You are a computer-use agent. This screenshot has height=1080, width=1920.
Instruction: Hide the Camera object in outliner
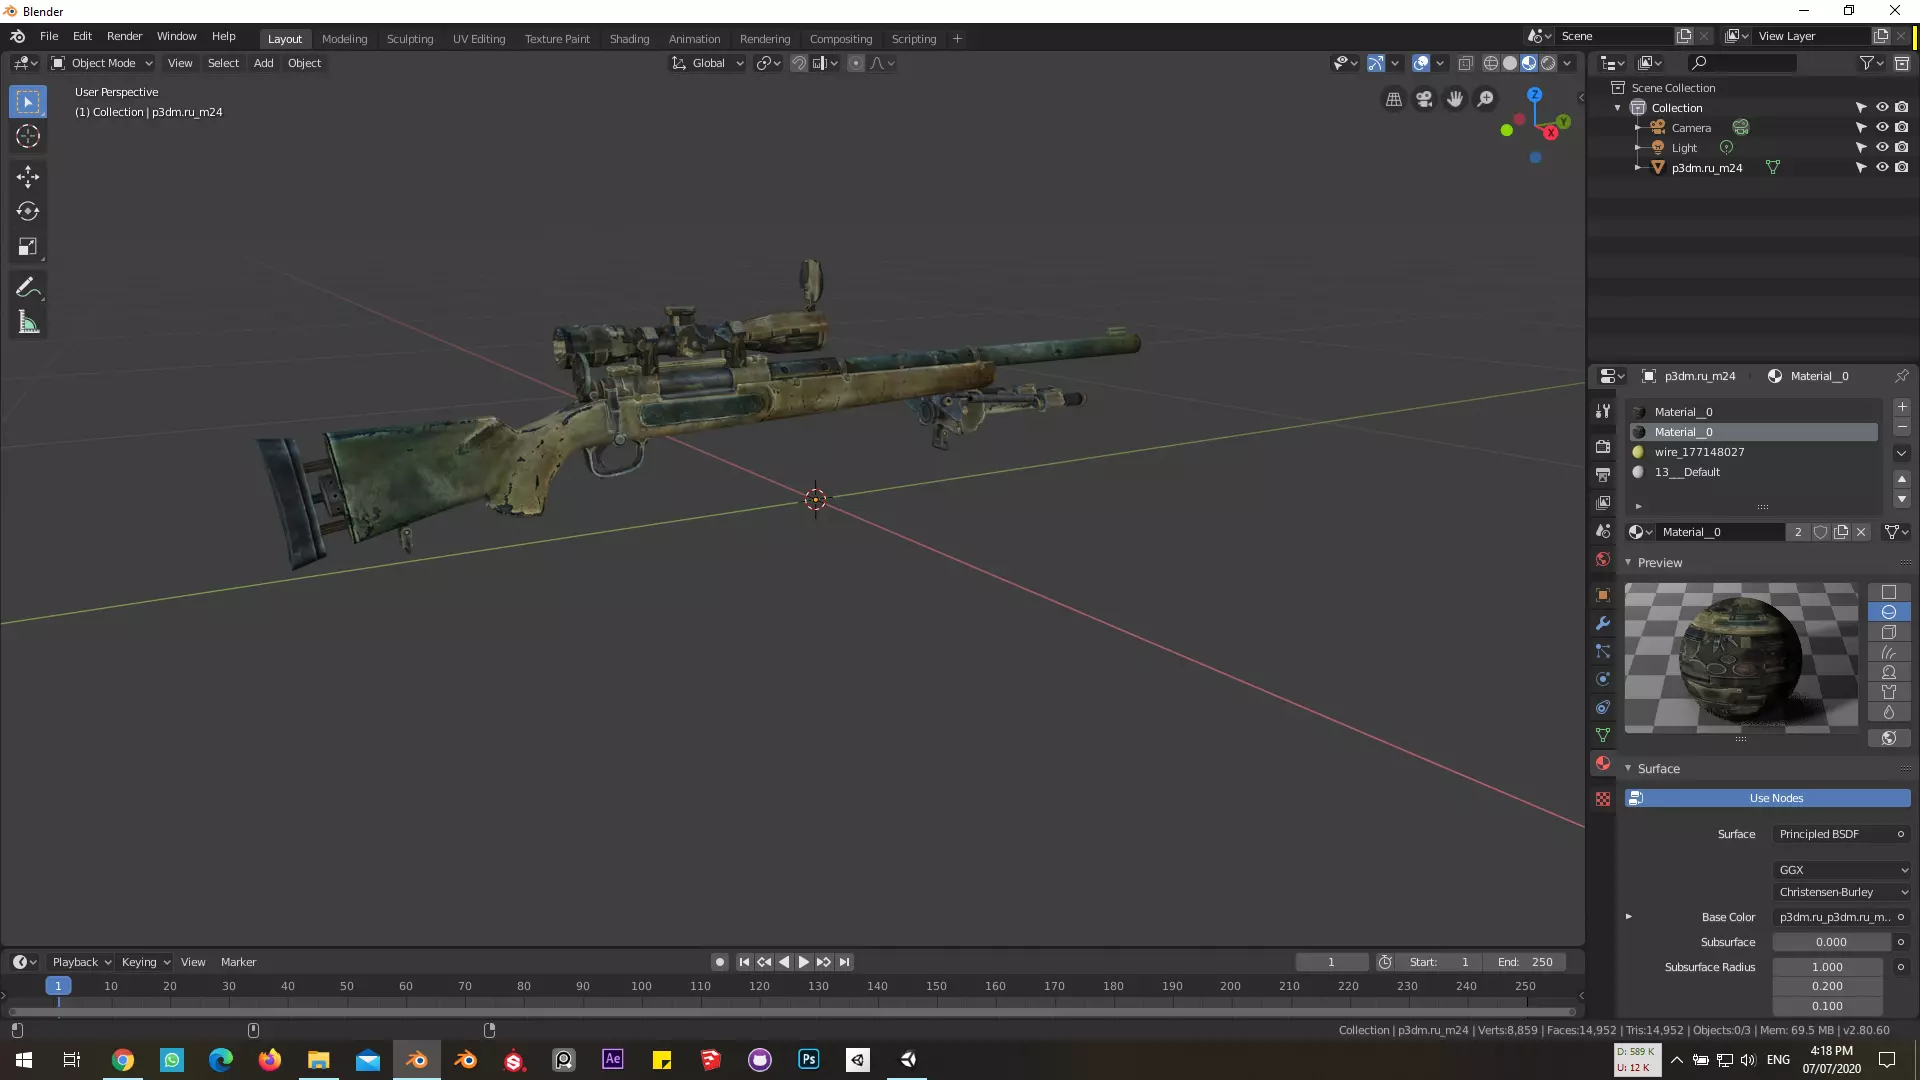point(1881,128)
